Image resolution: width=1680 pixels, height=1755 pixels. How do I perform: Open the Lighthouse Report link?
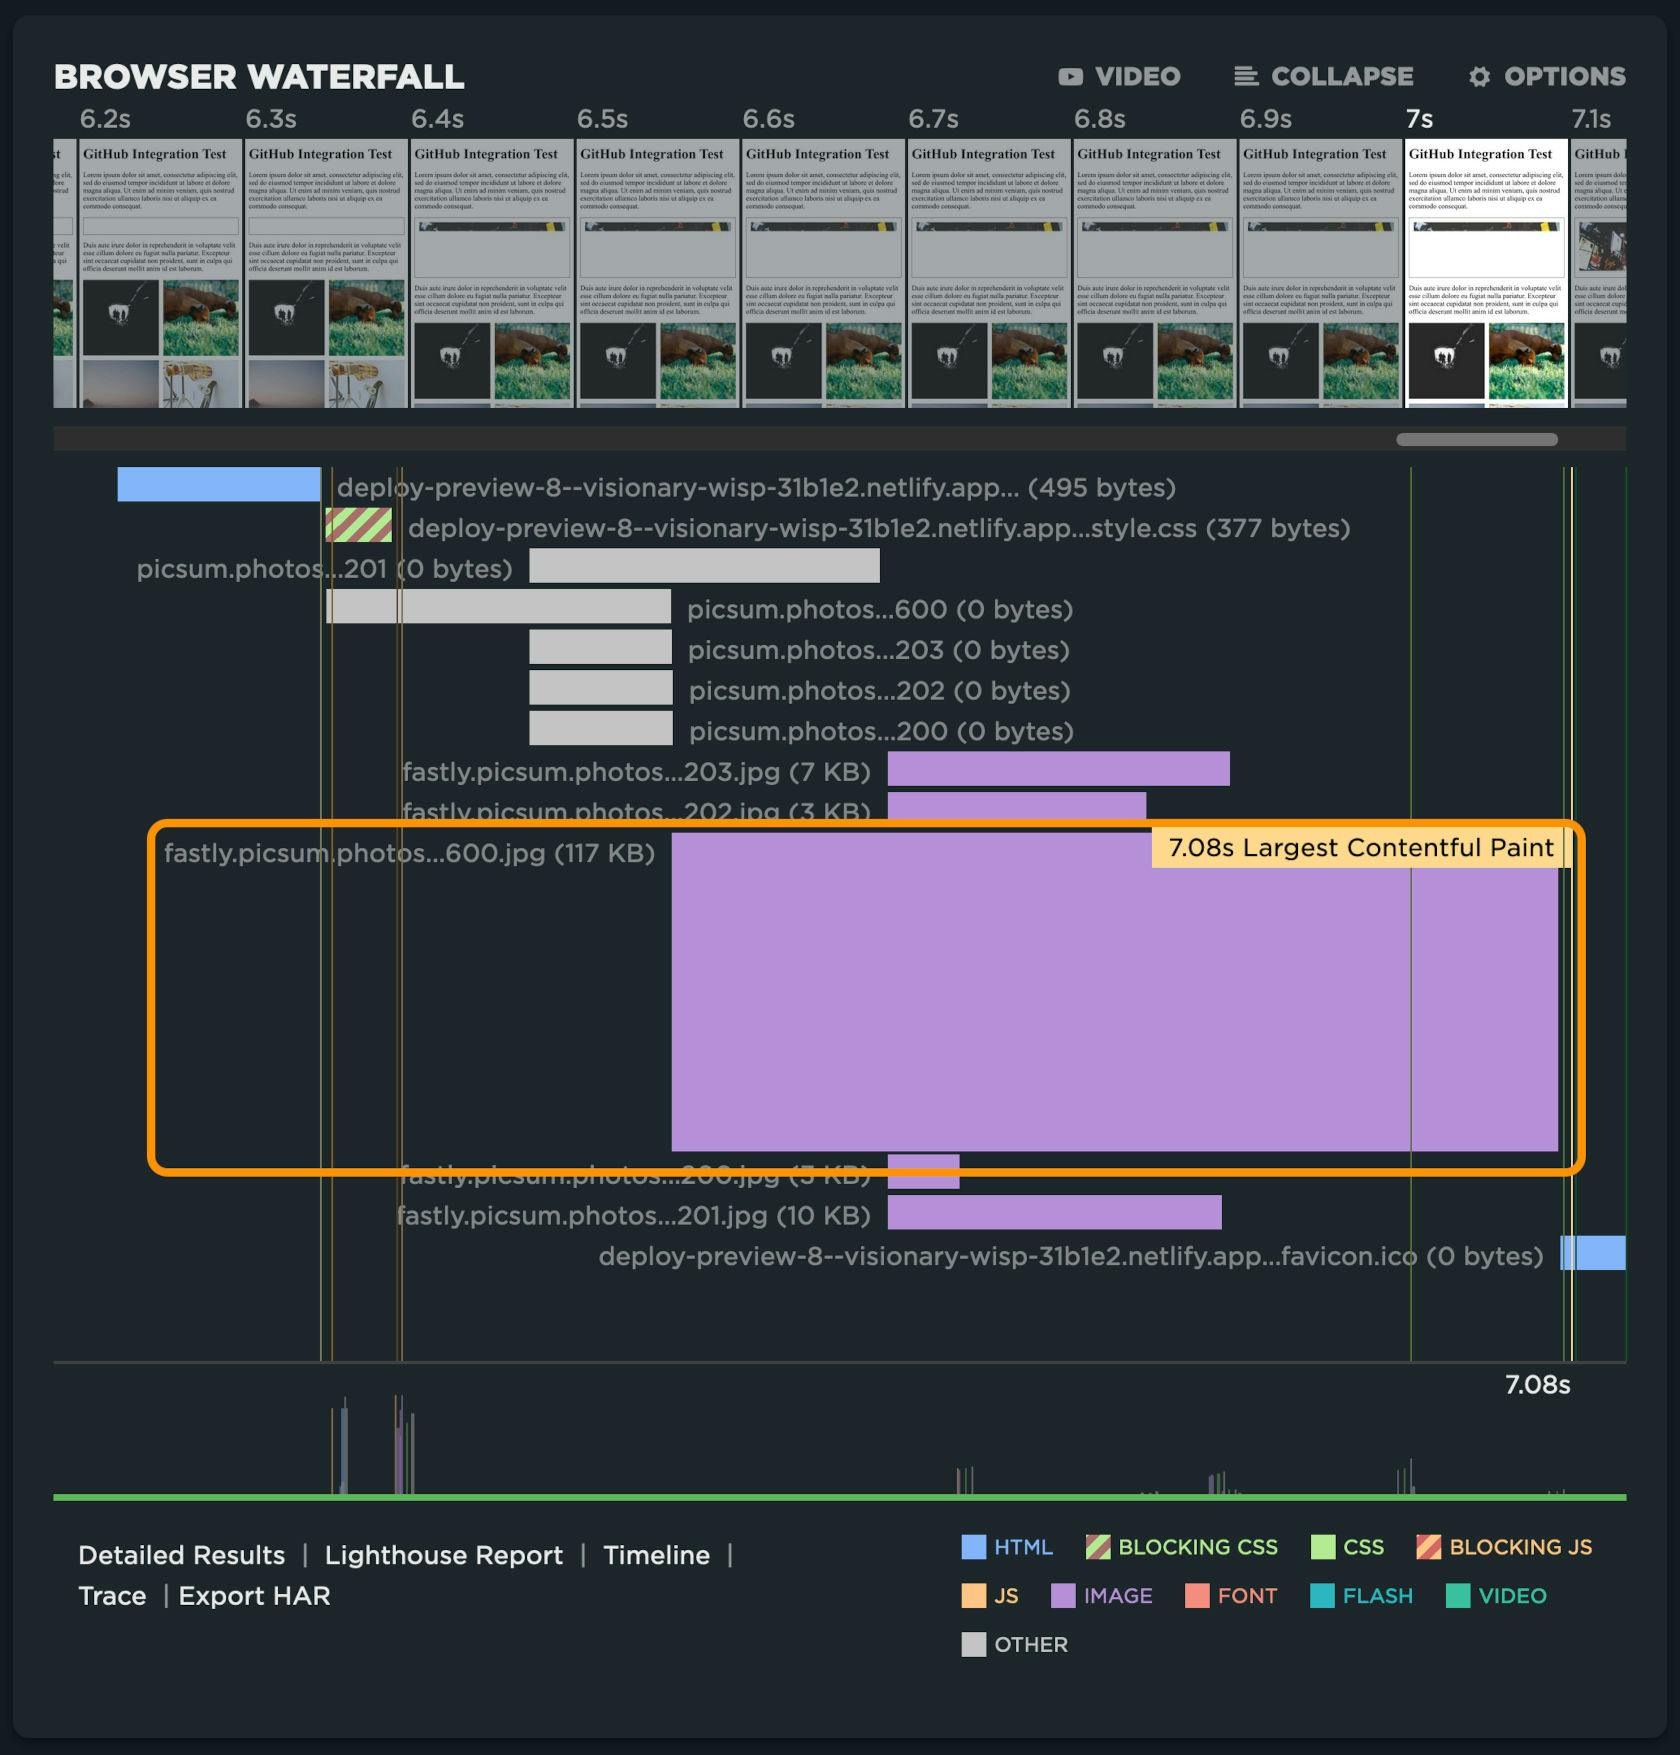pyautogui.click(x=443, y=1555)
